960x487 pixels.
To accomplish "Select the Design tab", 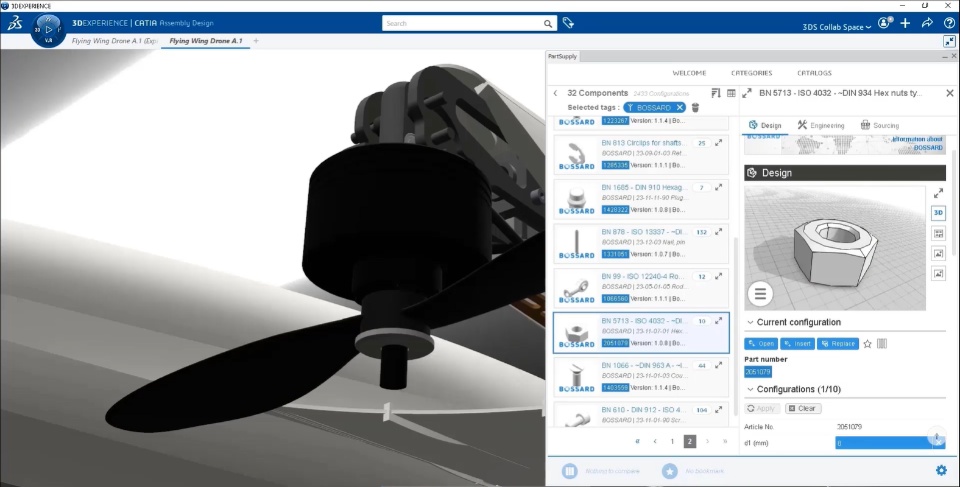I will (765, 126).
